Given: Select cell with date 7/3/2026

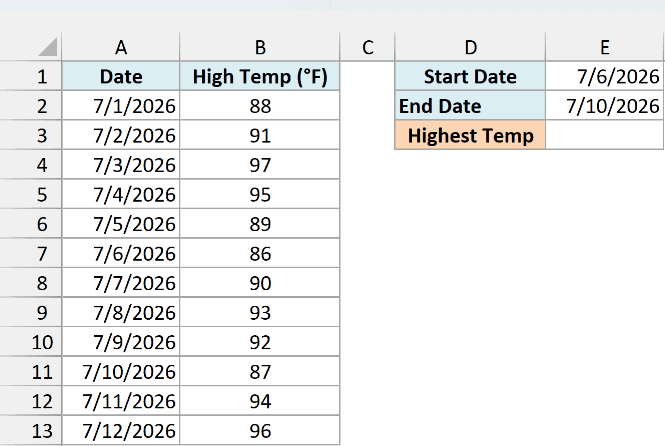Looking at the screenshot, I should tap(121, 164).
